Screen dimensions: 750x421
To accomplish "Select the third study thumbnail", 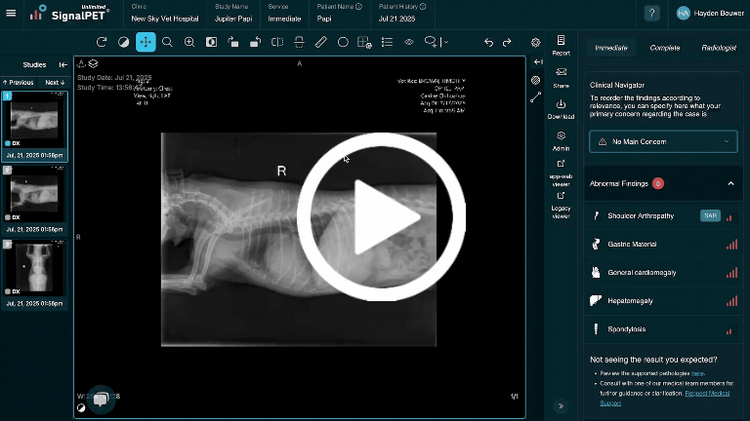I will click(x=34, y=268).
